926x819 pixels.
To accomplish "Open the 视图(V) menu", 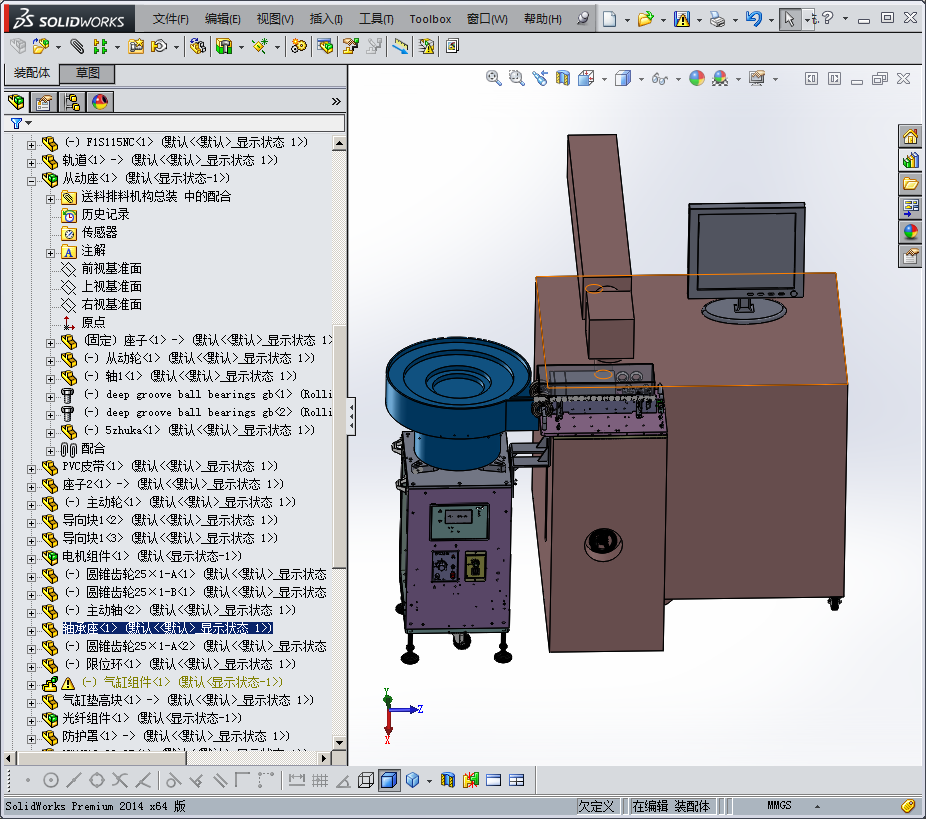I will 275,19.
